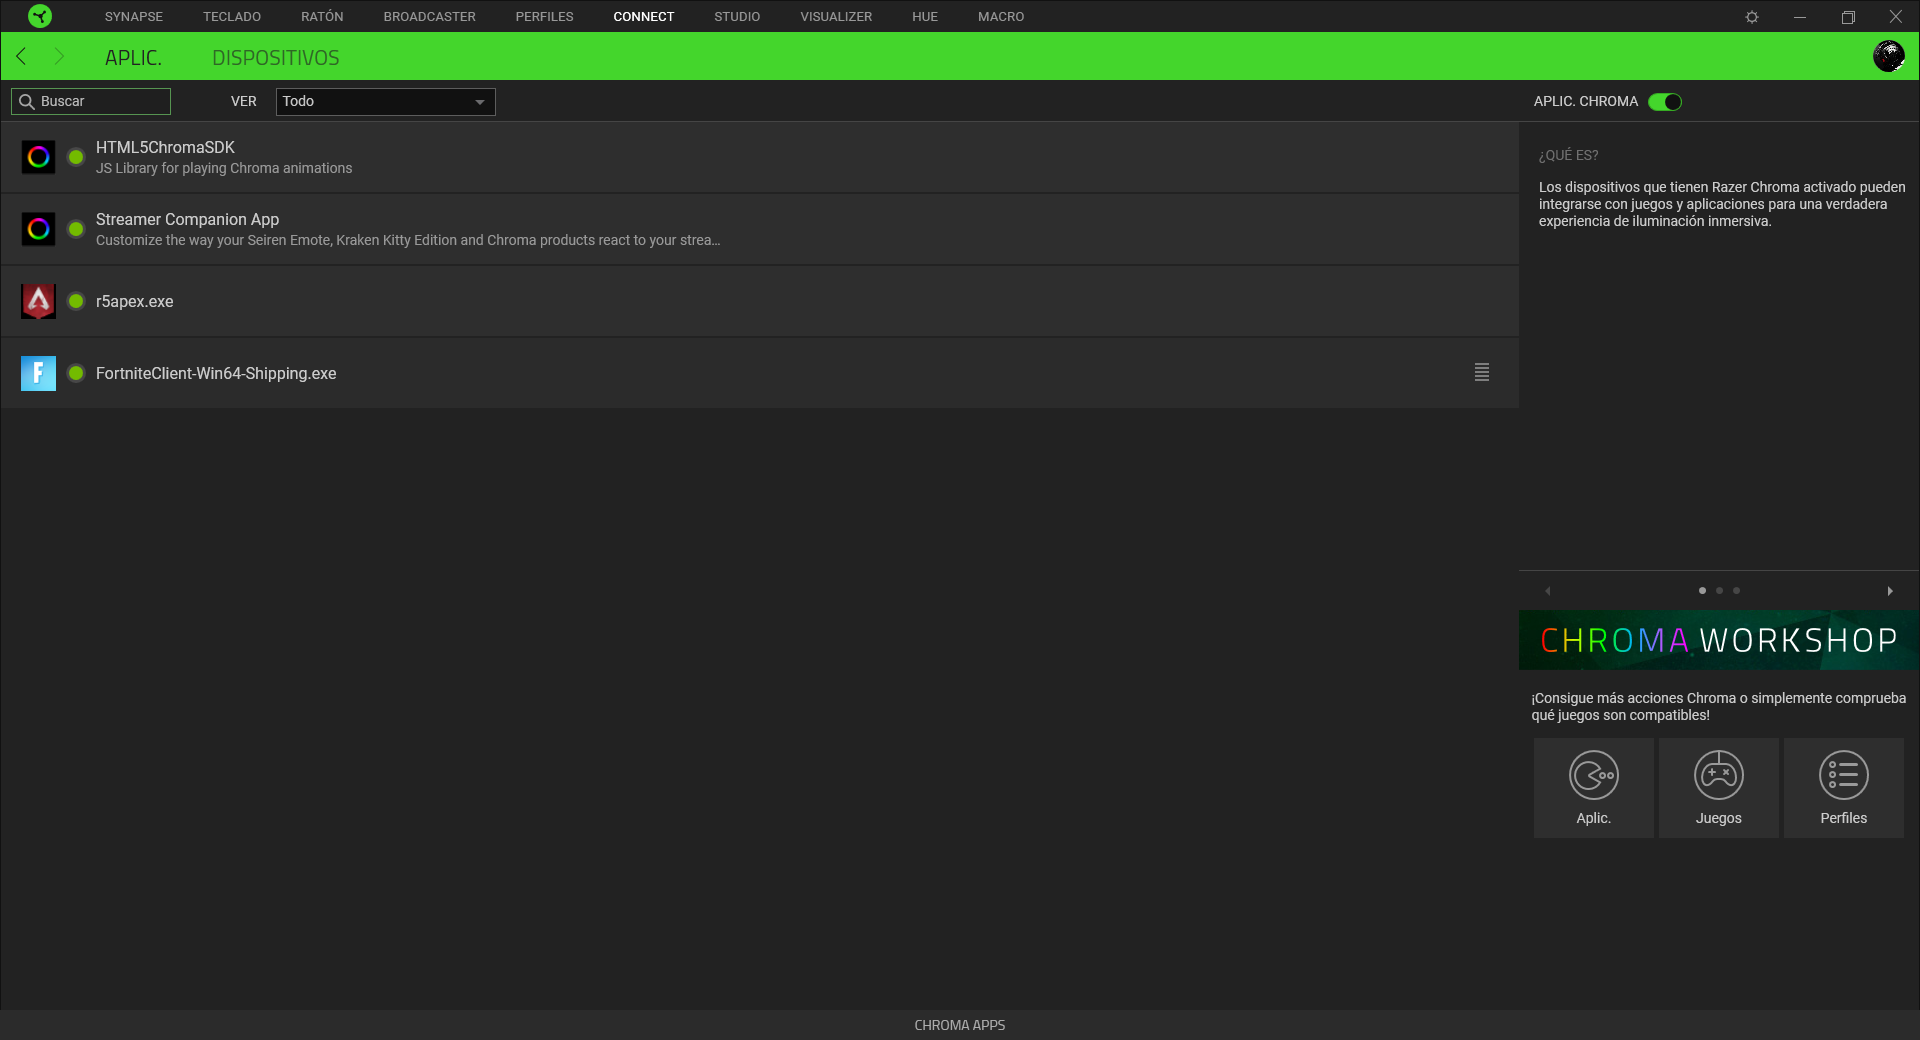Click the CHROMA APPS footer label
This screenshot has height=1040, width=1920.
[960, 1025]
